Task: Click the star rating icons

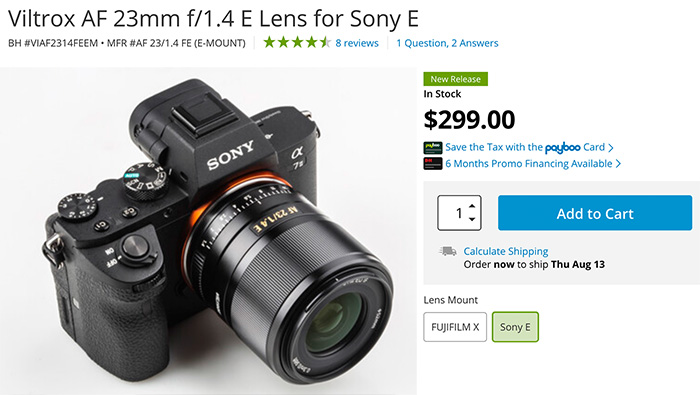Action: point(297,43)
